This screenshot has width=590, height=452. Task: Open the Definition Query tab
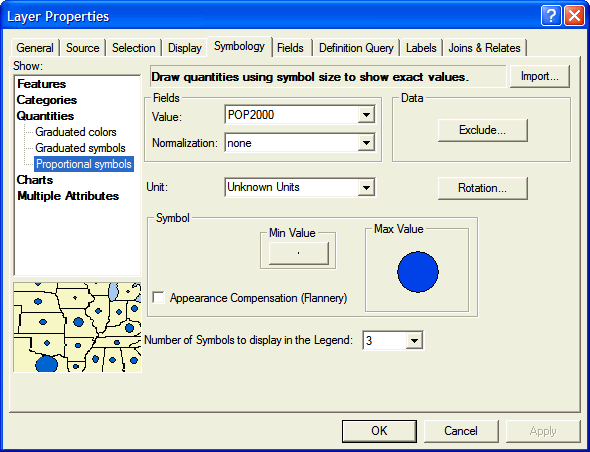(x=356, y=48)
